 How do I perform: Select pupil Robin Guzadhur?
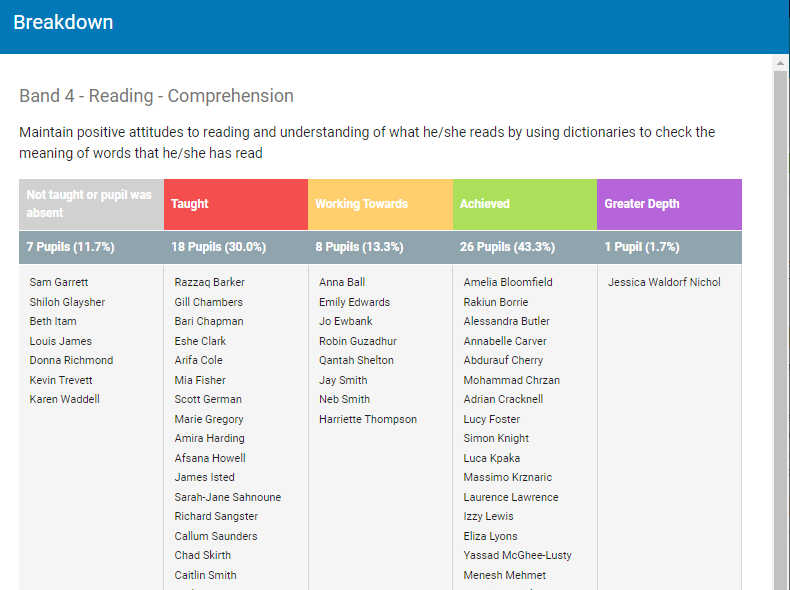point(358,341)
